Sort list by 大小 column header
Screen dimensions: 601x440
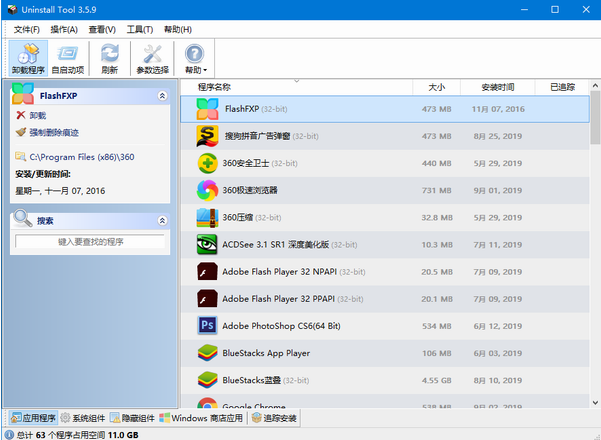click(437, 87)
